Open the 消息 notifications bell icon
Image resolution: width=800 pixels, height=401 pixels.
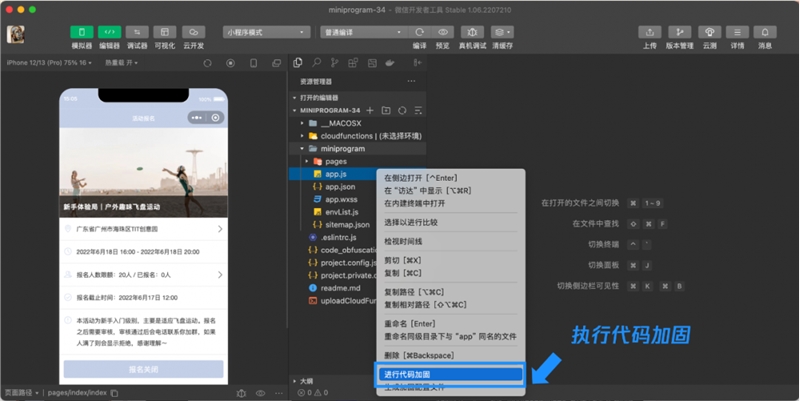[x=765, y=32]
